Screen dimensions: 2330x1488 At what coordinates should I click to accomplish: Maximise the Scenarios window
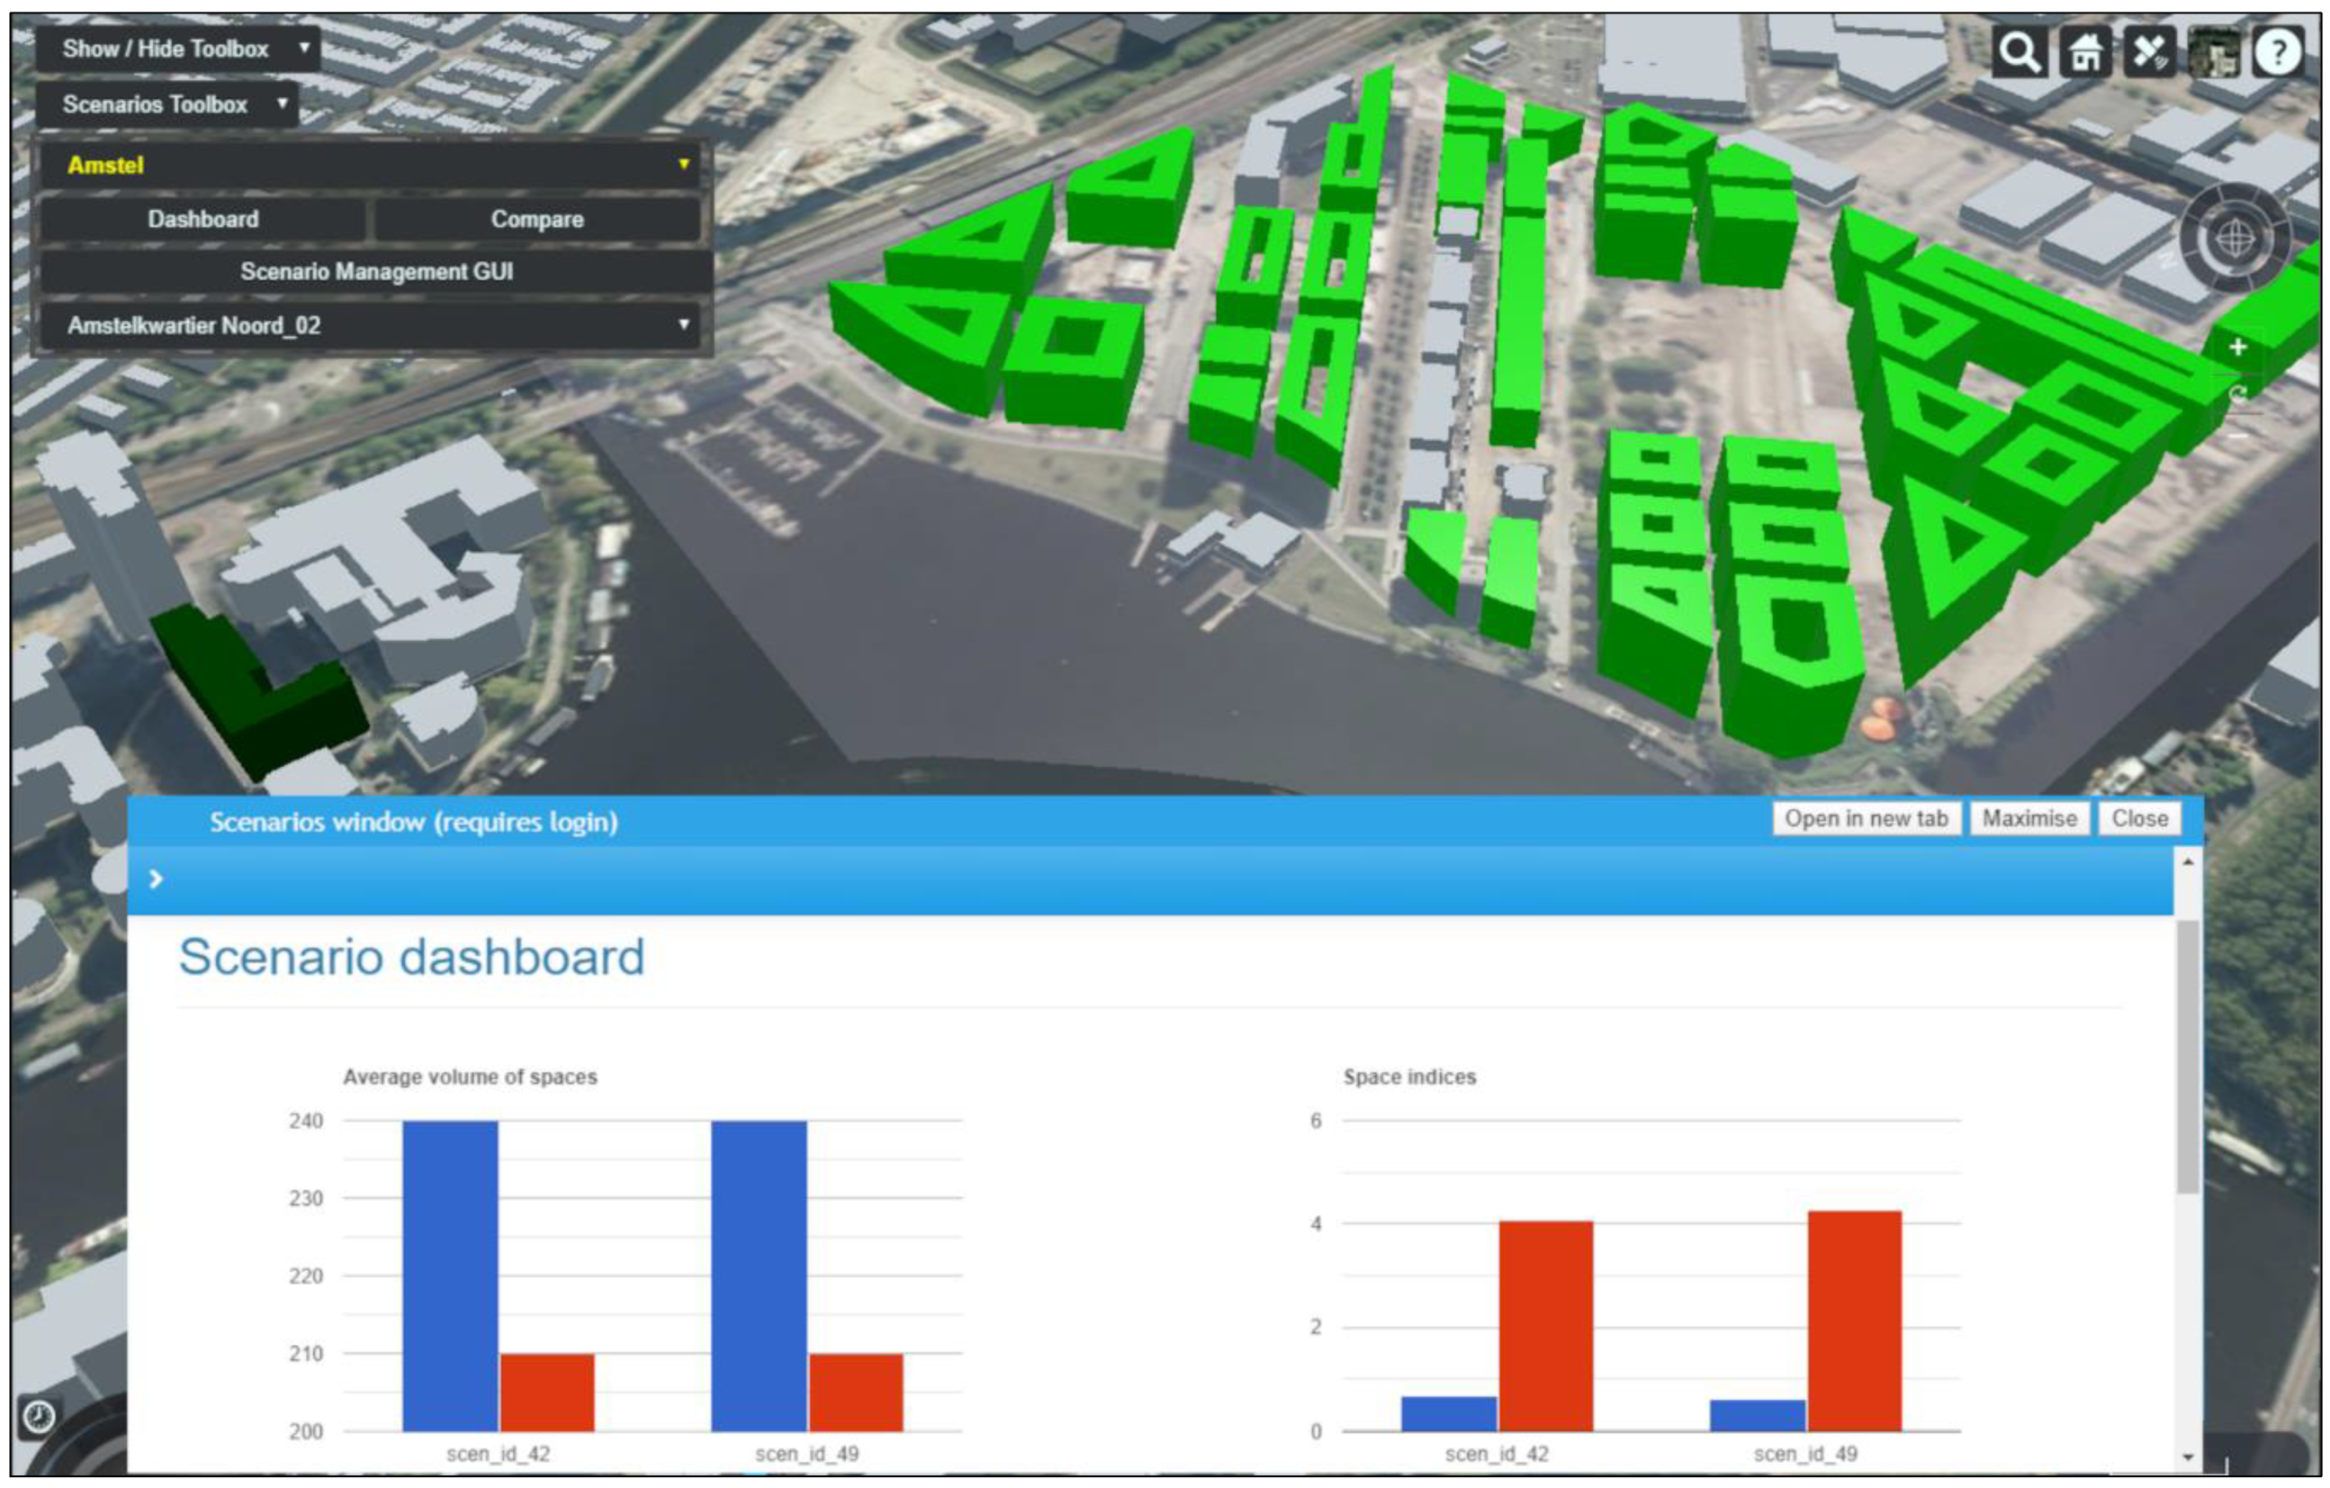[x=2029, y=818]
